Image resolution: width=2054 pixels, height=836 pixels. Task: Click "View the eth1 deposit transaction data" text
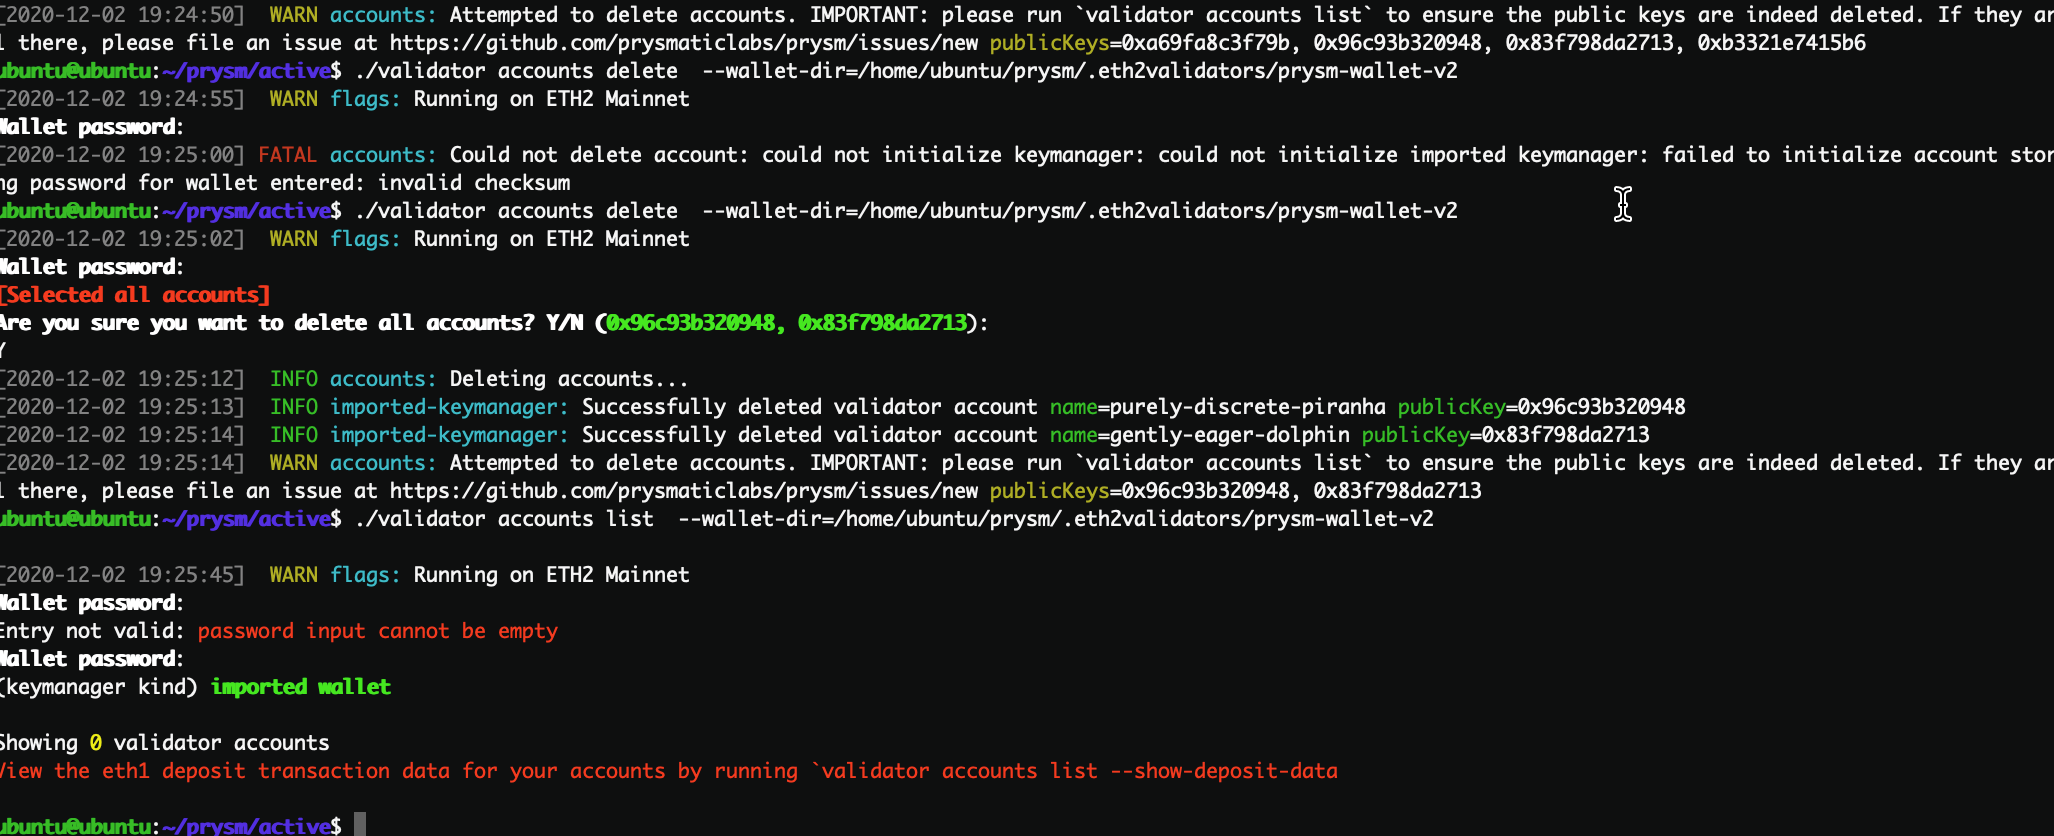pyautogui.click(x=225, y=771)
